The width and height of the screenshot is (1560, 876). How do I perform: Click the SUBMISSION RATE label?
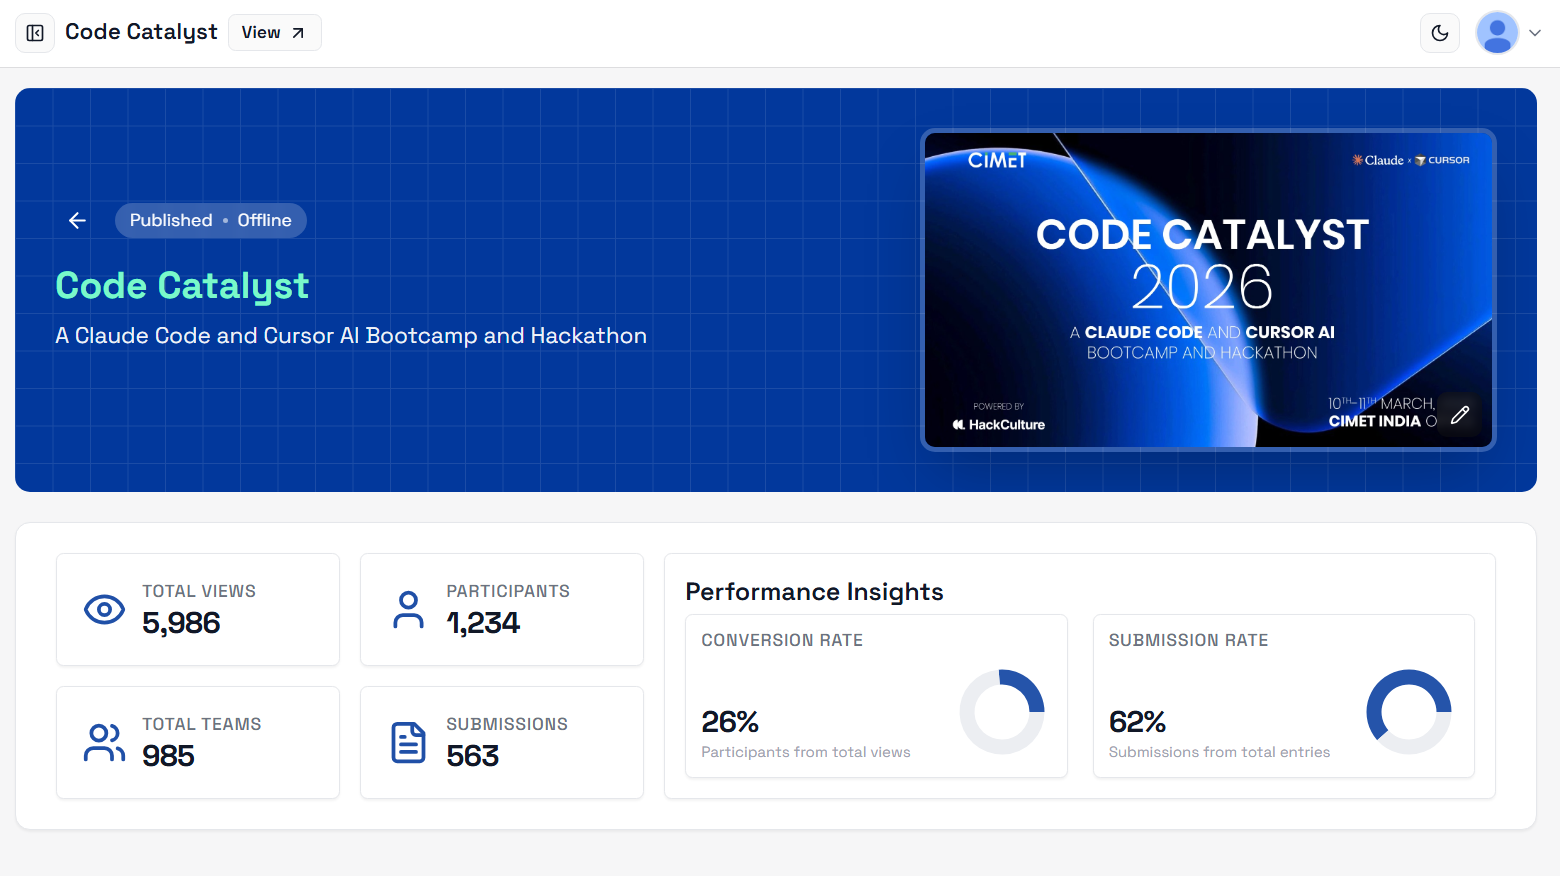pos(1188,640)
